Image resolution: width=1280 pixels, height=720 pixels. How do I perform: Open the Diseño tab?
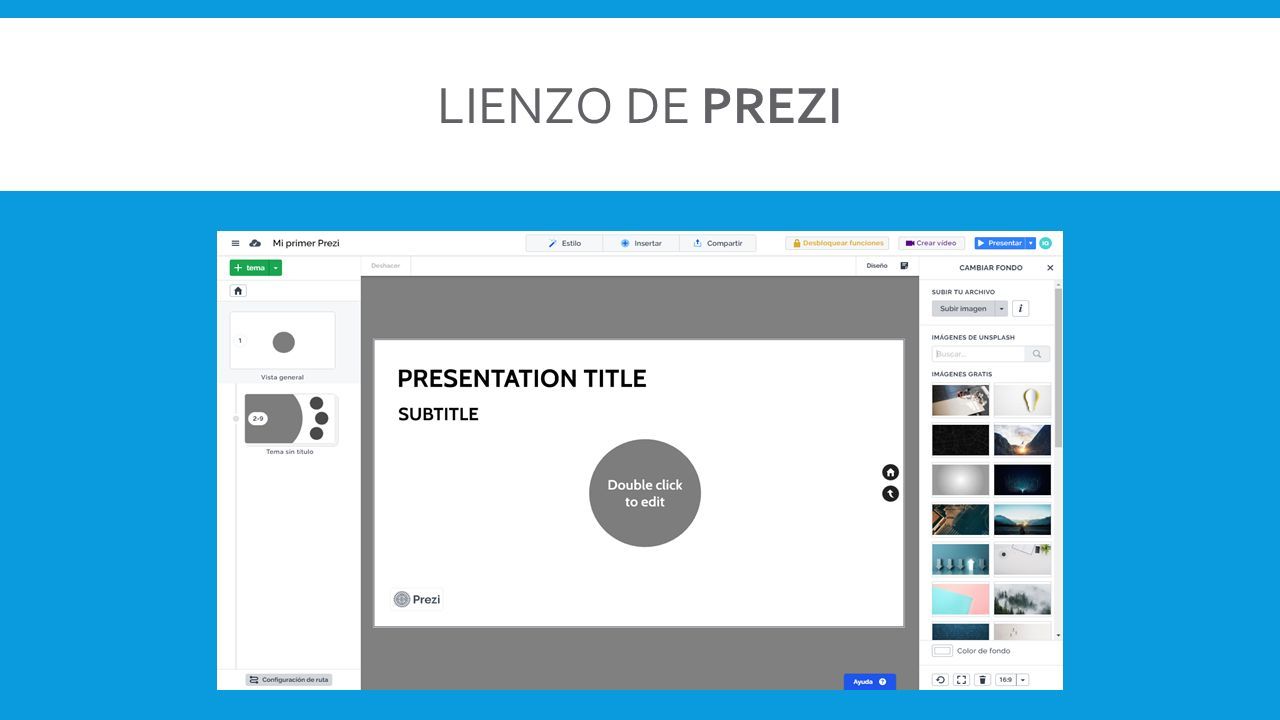(x=877, y=266)
